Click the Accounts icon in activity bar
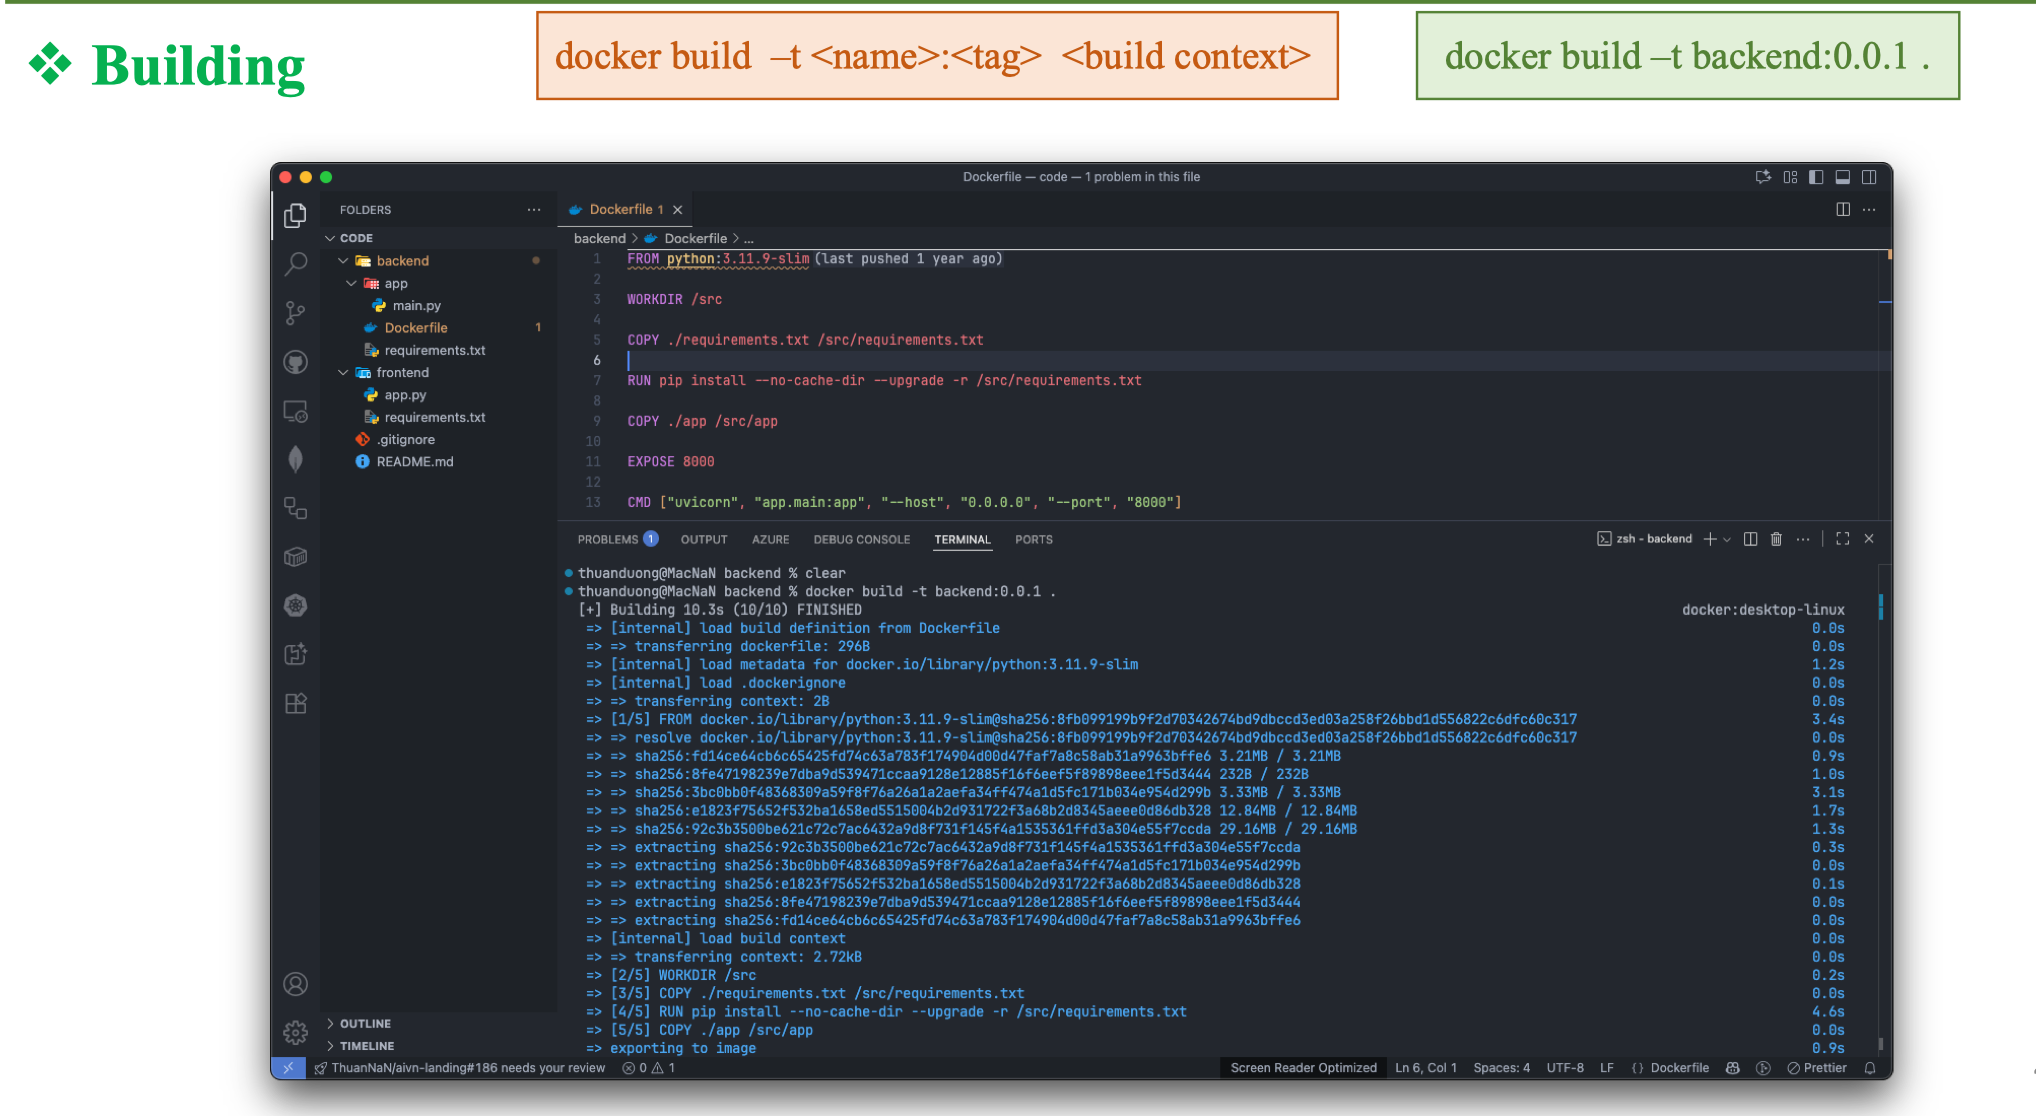Screen dimensions: 2036x1116 coord(295,984)
